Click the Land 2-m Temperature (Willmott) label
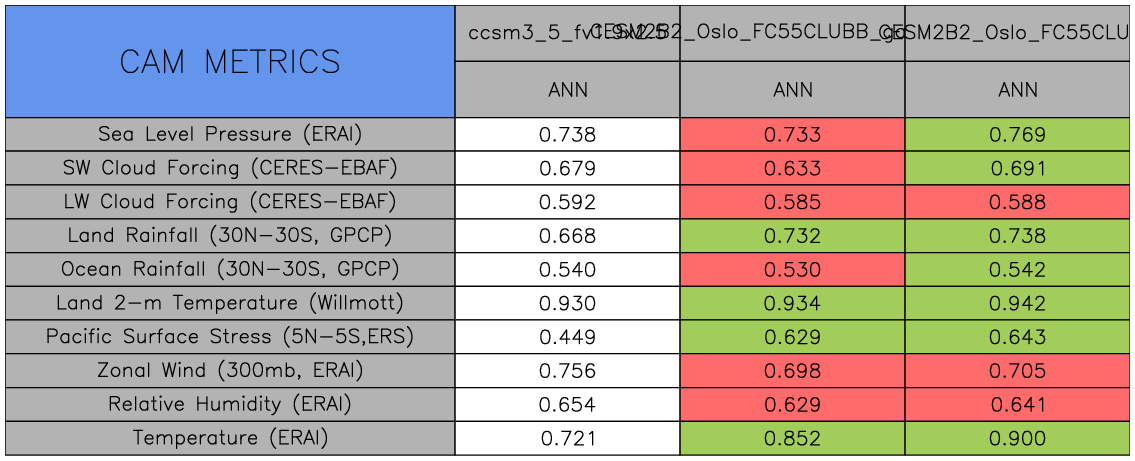 click(230, 303)
